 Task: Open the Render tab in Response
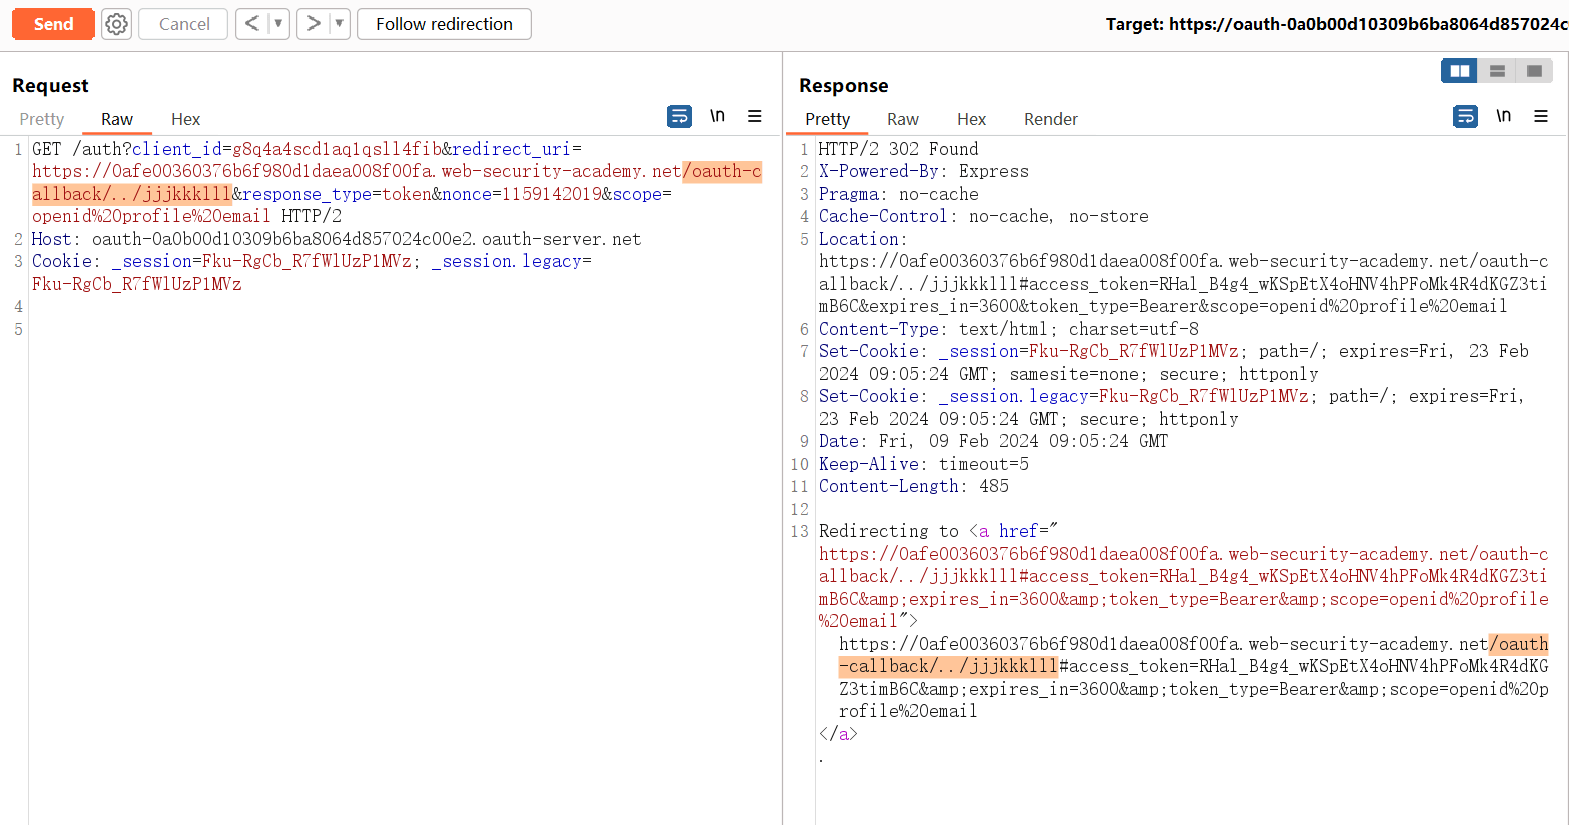[x=1050, y=119]
